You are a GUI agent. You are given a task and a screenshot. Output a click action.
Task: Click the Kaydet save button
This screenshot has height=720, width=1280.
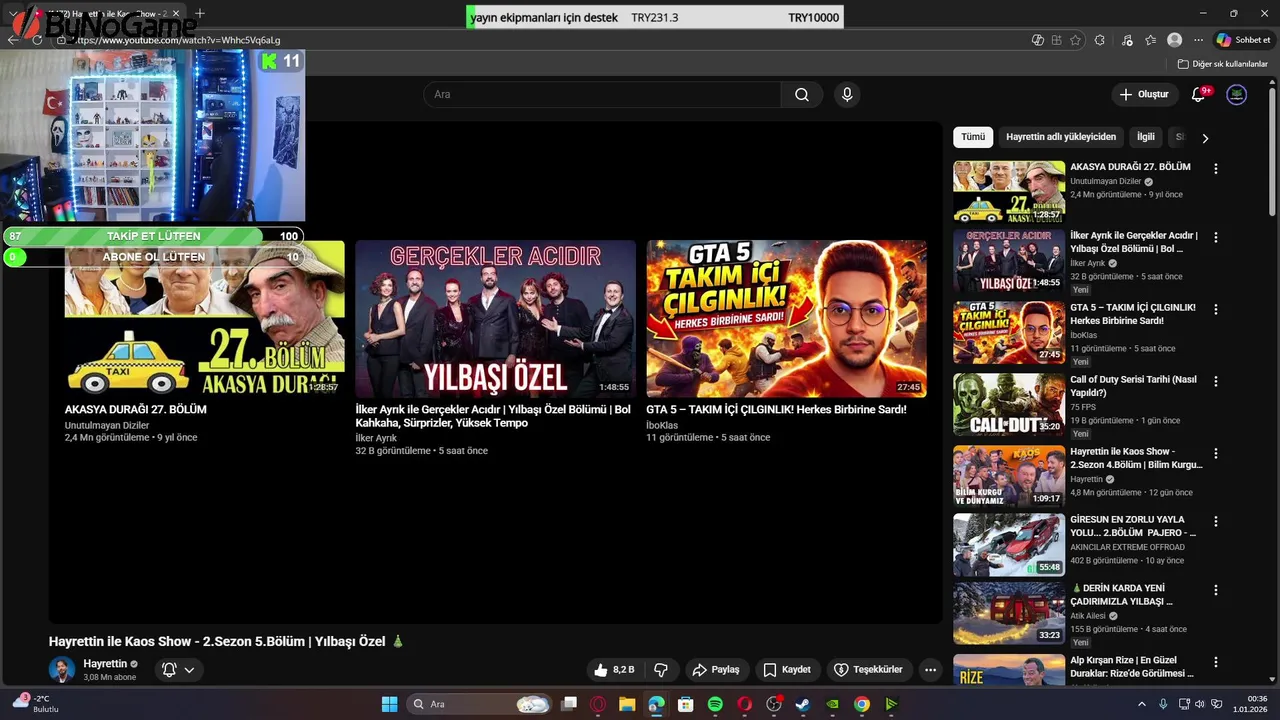787,670
